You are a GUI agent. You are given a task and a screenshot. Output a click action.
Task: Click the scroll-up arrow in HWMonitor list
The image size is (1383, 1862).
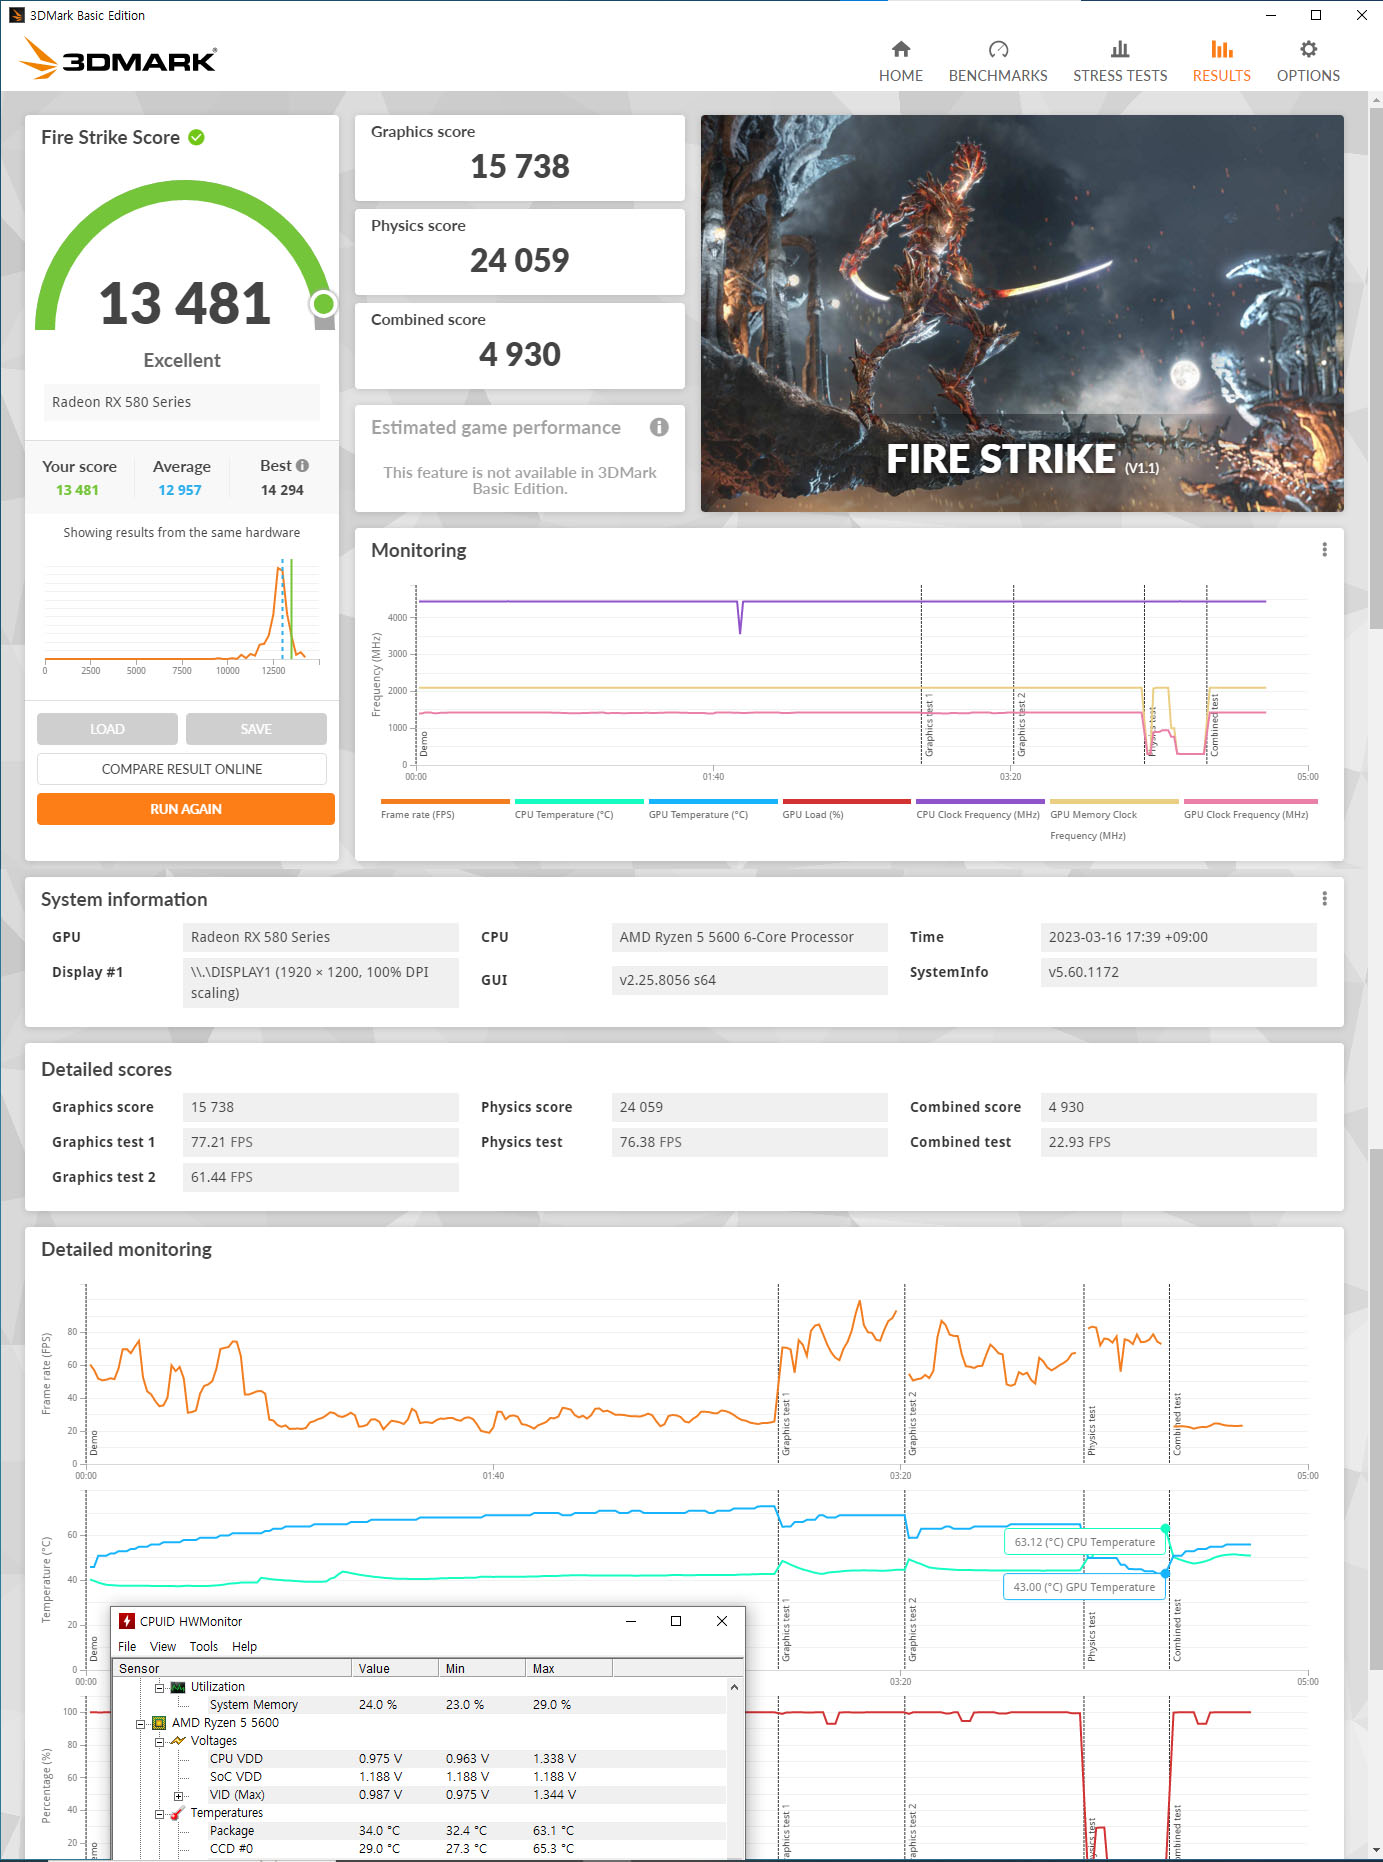(735, 1687)
